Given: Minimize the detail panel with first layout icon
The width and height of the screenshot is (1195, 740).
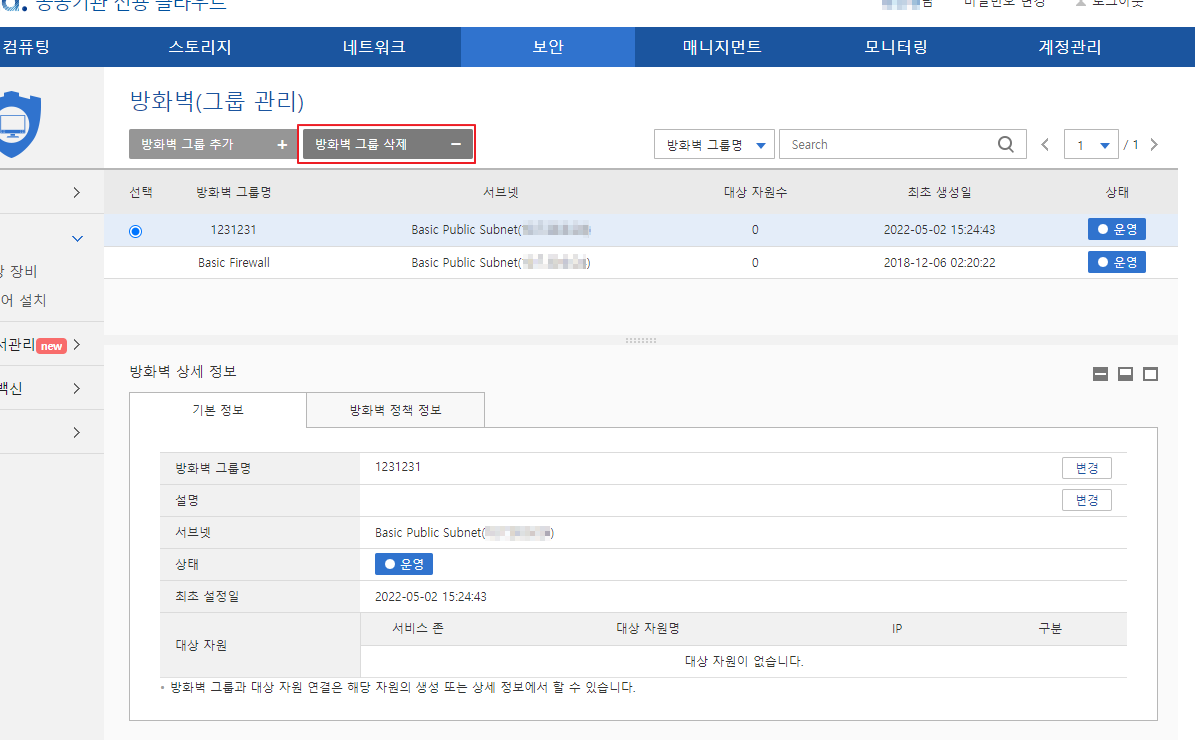Looking at the screenshot, I should point(1100,374).
